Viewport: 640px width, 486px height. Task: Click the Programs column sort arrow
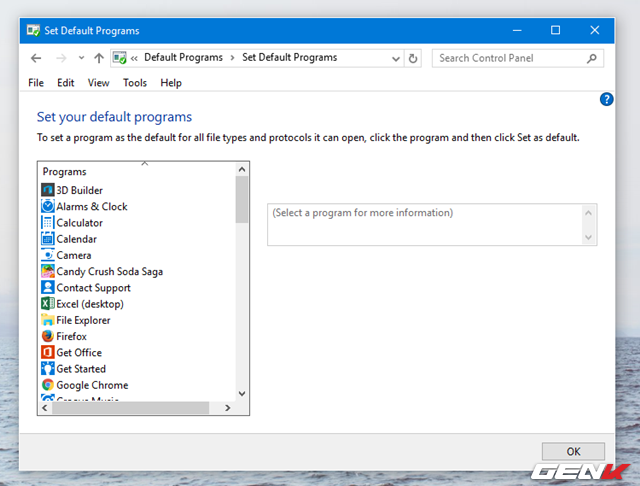click(144, 163)
